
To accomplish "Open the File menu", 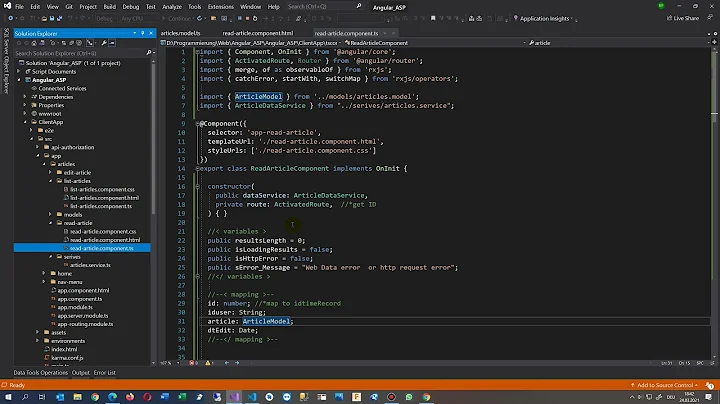I will 19,6.
